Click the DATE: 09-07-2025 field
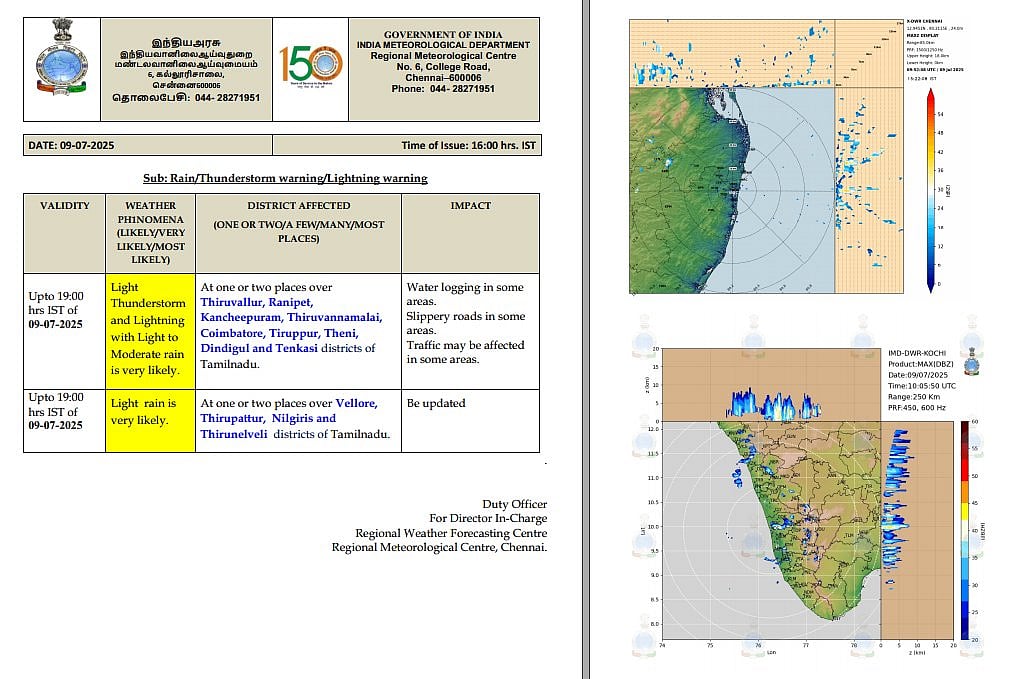This screenshot has width=1011, height=679. coord(72,146)
